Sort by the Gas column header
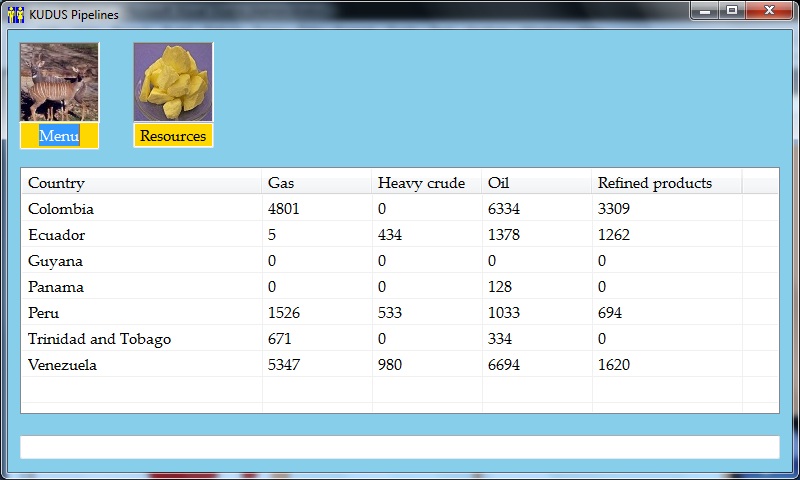This screenshot has width=800, height=480. (317, 183)
